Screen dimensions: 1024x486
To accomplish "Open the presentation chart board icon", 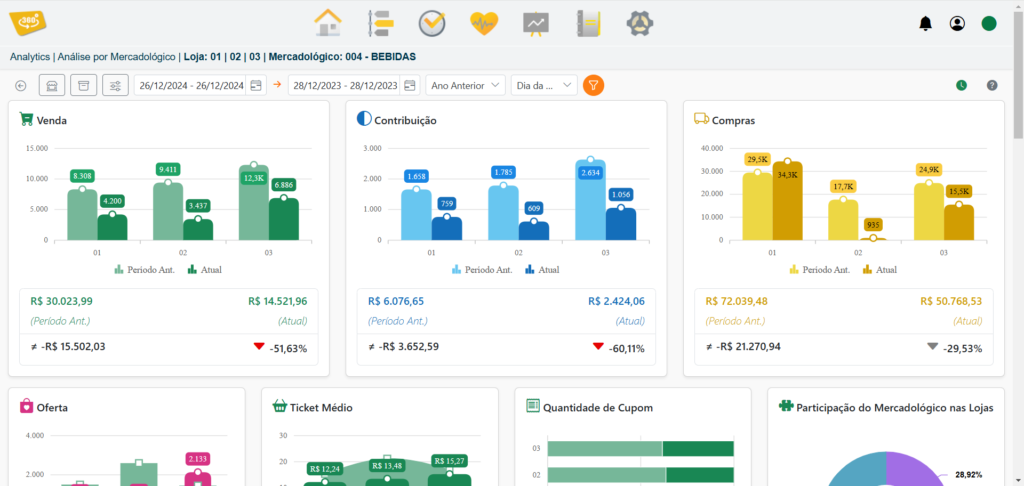I will [536, 24].
